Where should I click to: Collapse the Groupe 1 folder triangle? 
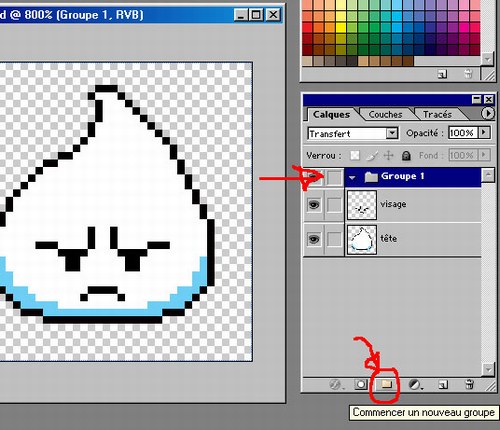click(x=352, y=177)
